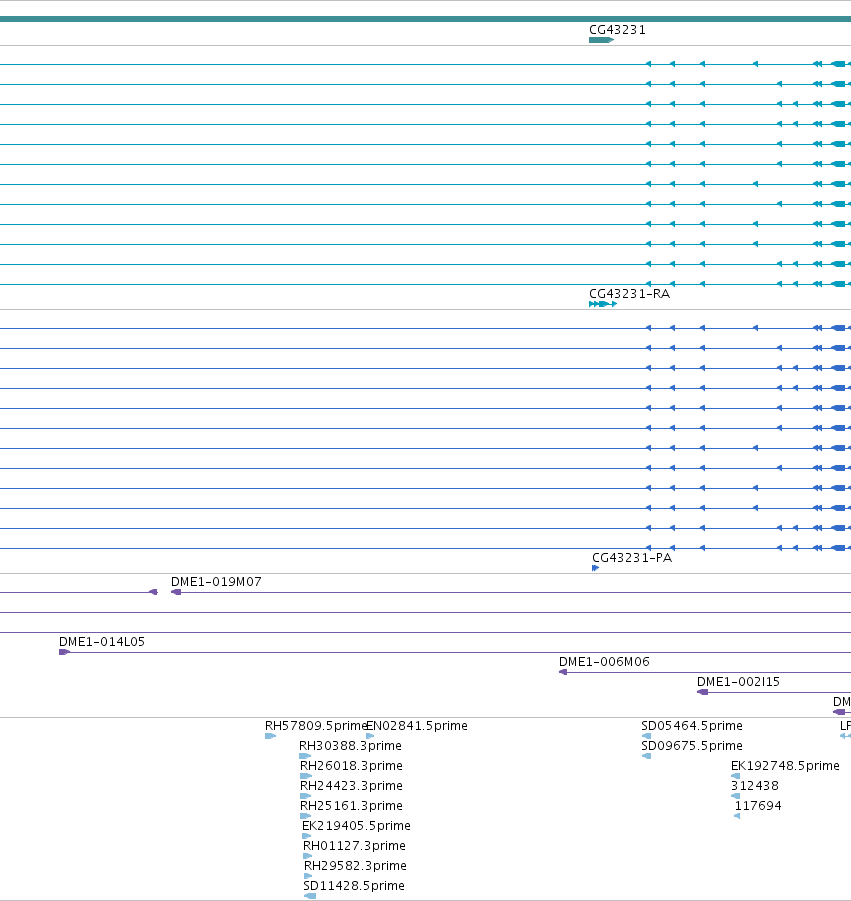Select the EN02841.5prime EST arrow
This screenshot has height=901, width=851.
pyautogui.click(x=370, y=736)
